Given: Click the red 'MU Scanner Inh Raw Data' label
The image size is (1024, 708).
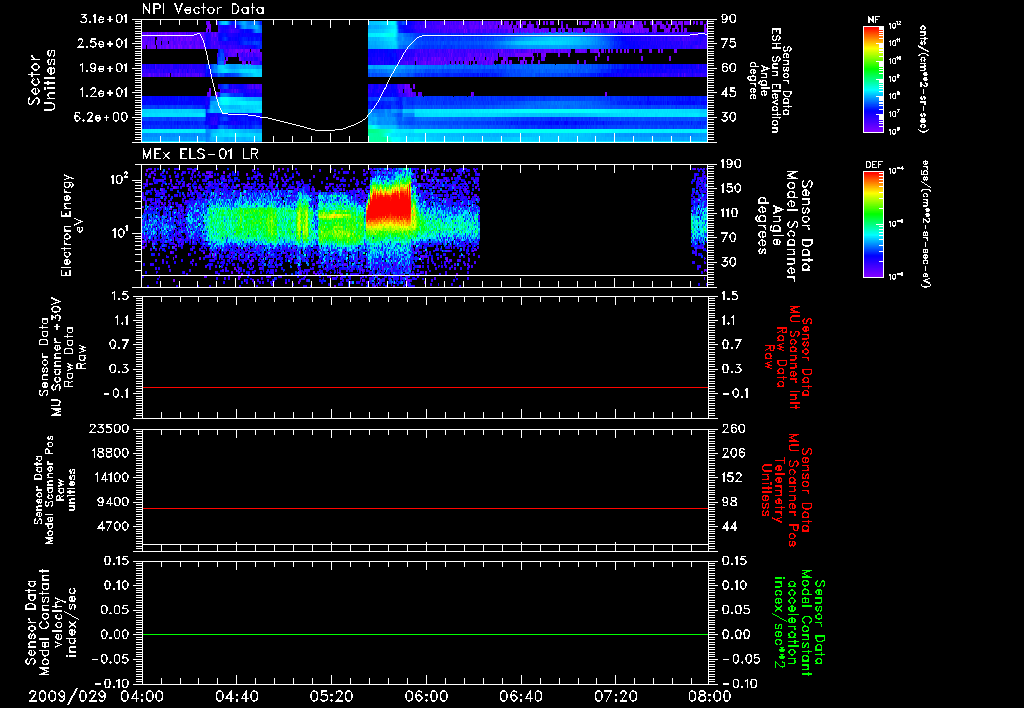Looking at the screenshot, I should [788, 357].
